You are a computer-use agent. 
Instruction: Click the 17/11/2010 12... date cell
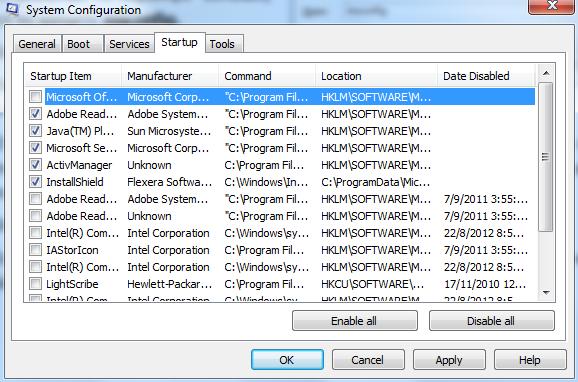pyautogui.click(x=485, y=284)
